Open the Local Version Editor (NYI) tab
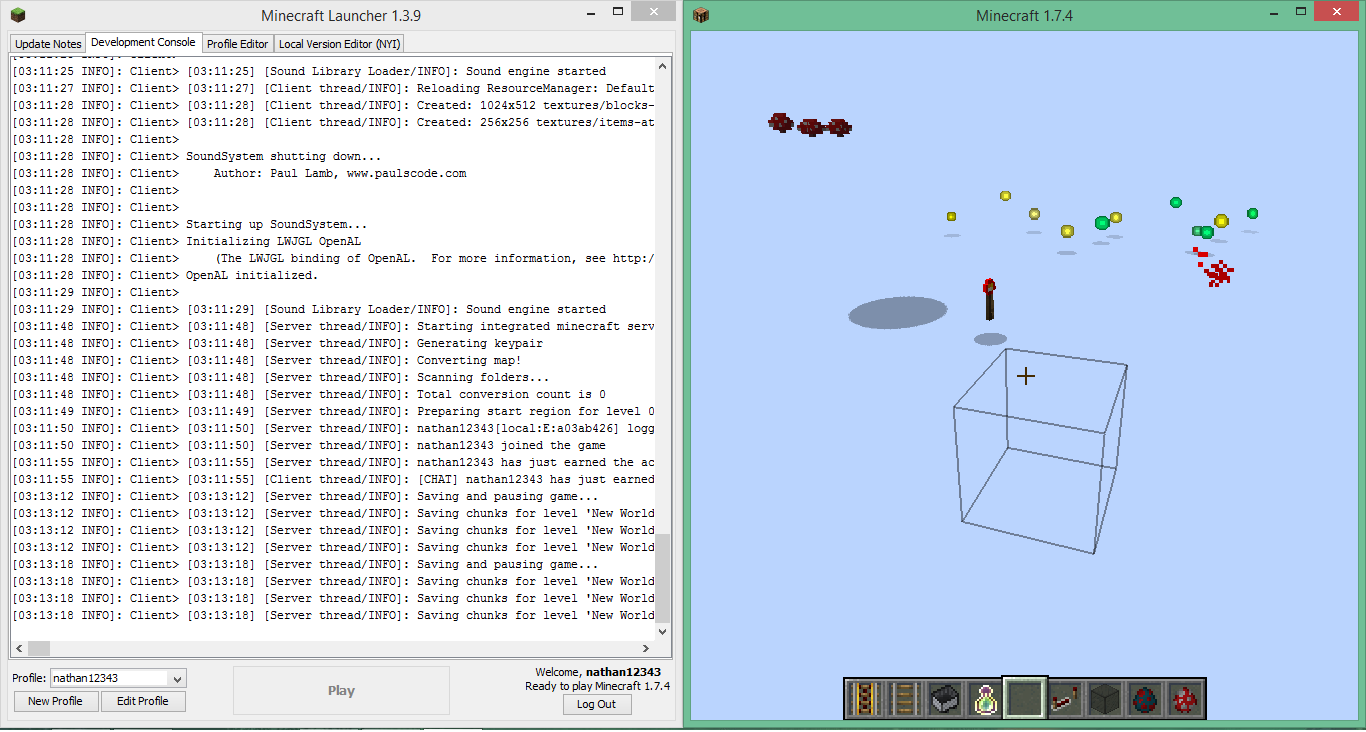The image size is (1366, 732). [x=339, y=44]
